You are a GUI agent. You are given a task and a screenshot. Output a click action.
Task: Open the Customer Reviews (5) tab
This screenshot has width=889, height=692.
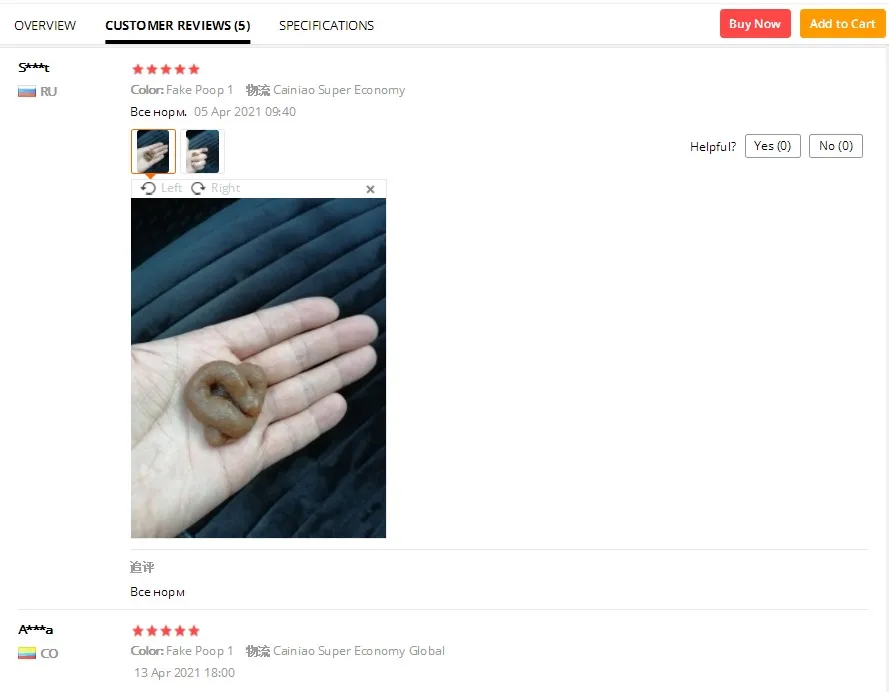pyautogui.click(x=177, y=26)
